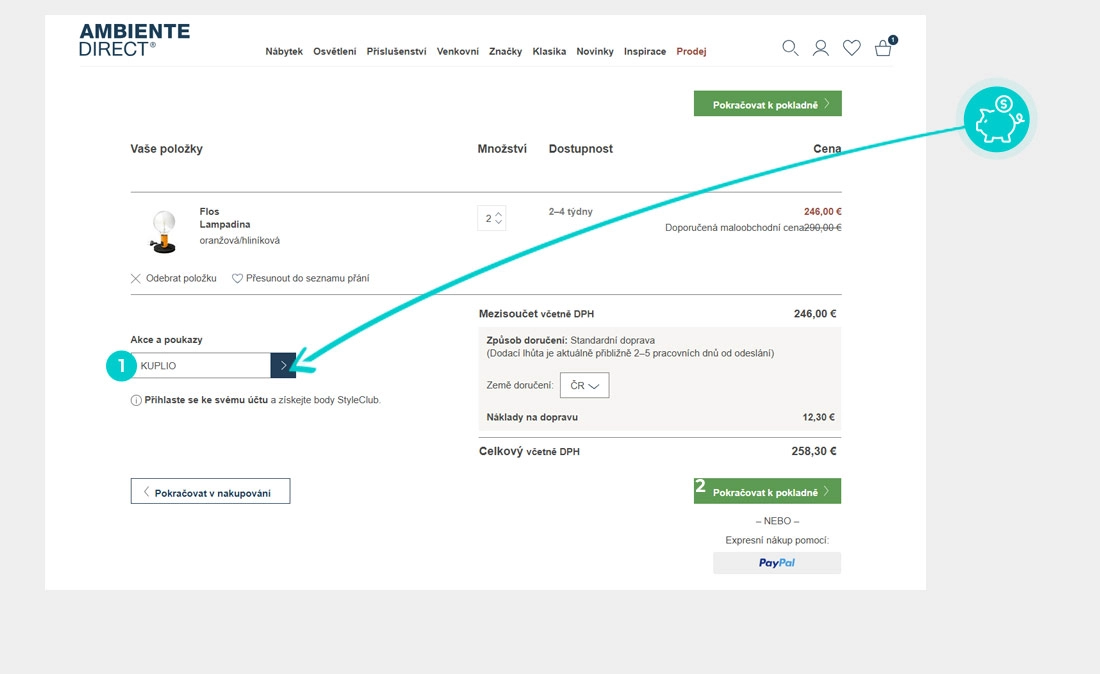1100x674 pixels.
Task: Change quantity using the stepper arrows
Action: (x=499, y=218)
